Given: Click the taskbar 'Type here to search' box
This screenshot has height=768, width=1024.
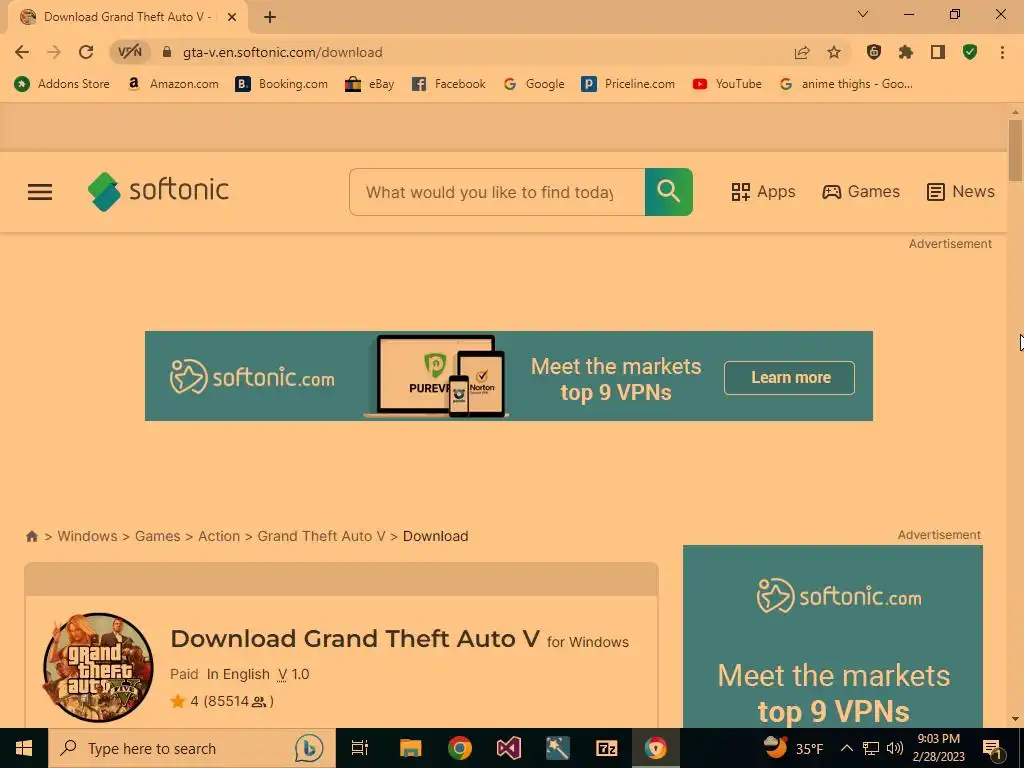Looking at the screenshot, I should [x=192, y=748].
